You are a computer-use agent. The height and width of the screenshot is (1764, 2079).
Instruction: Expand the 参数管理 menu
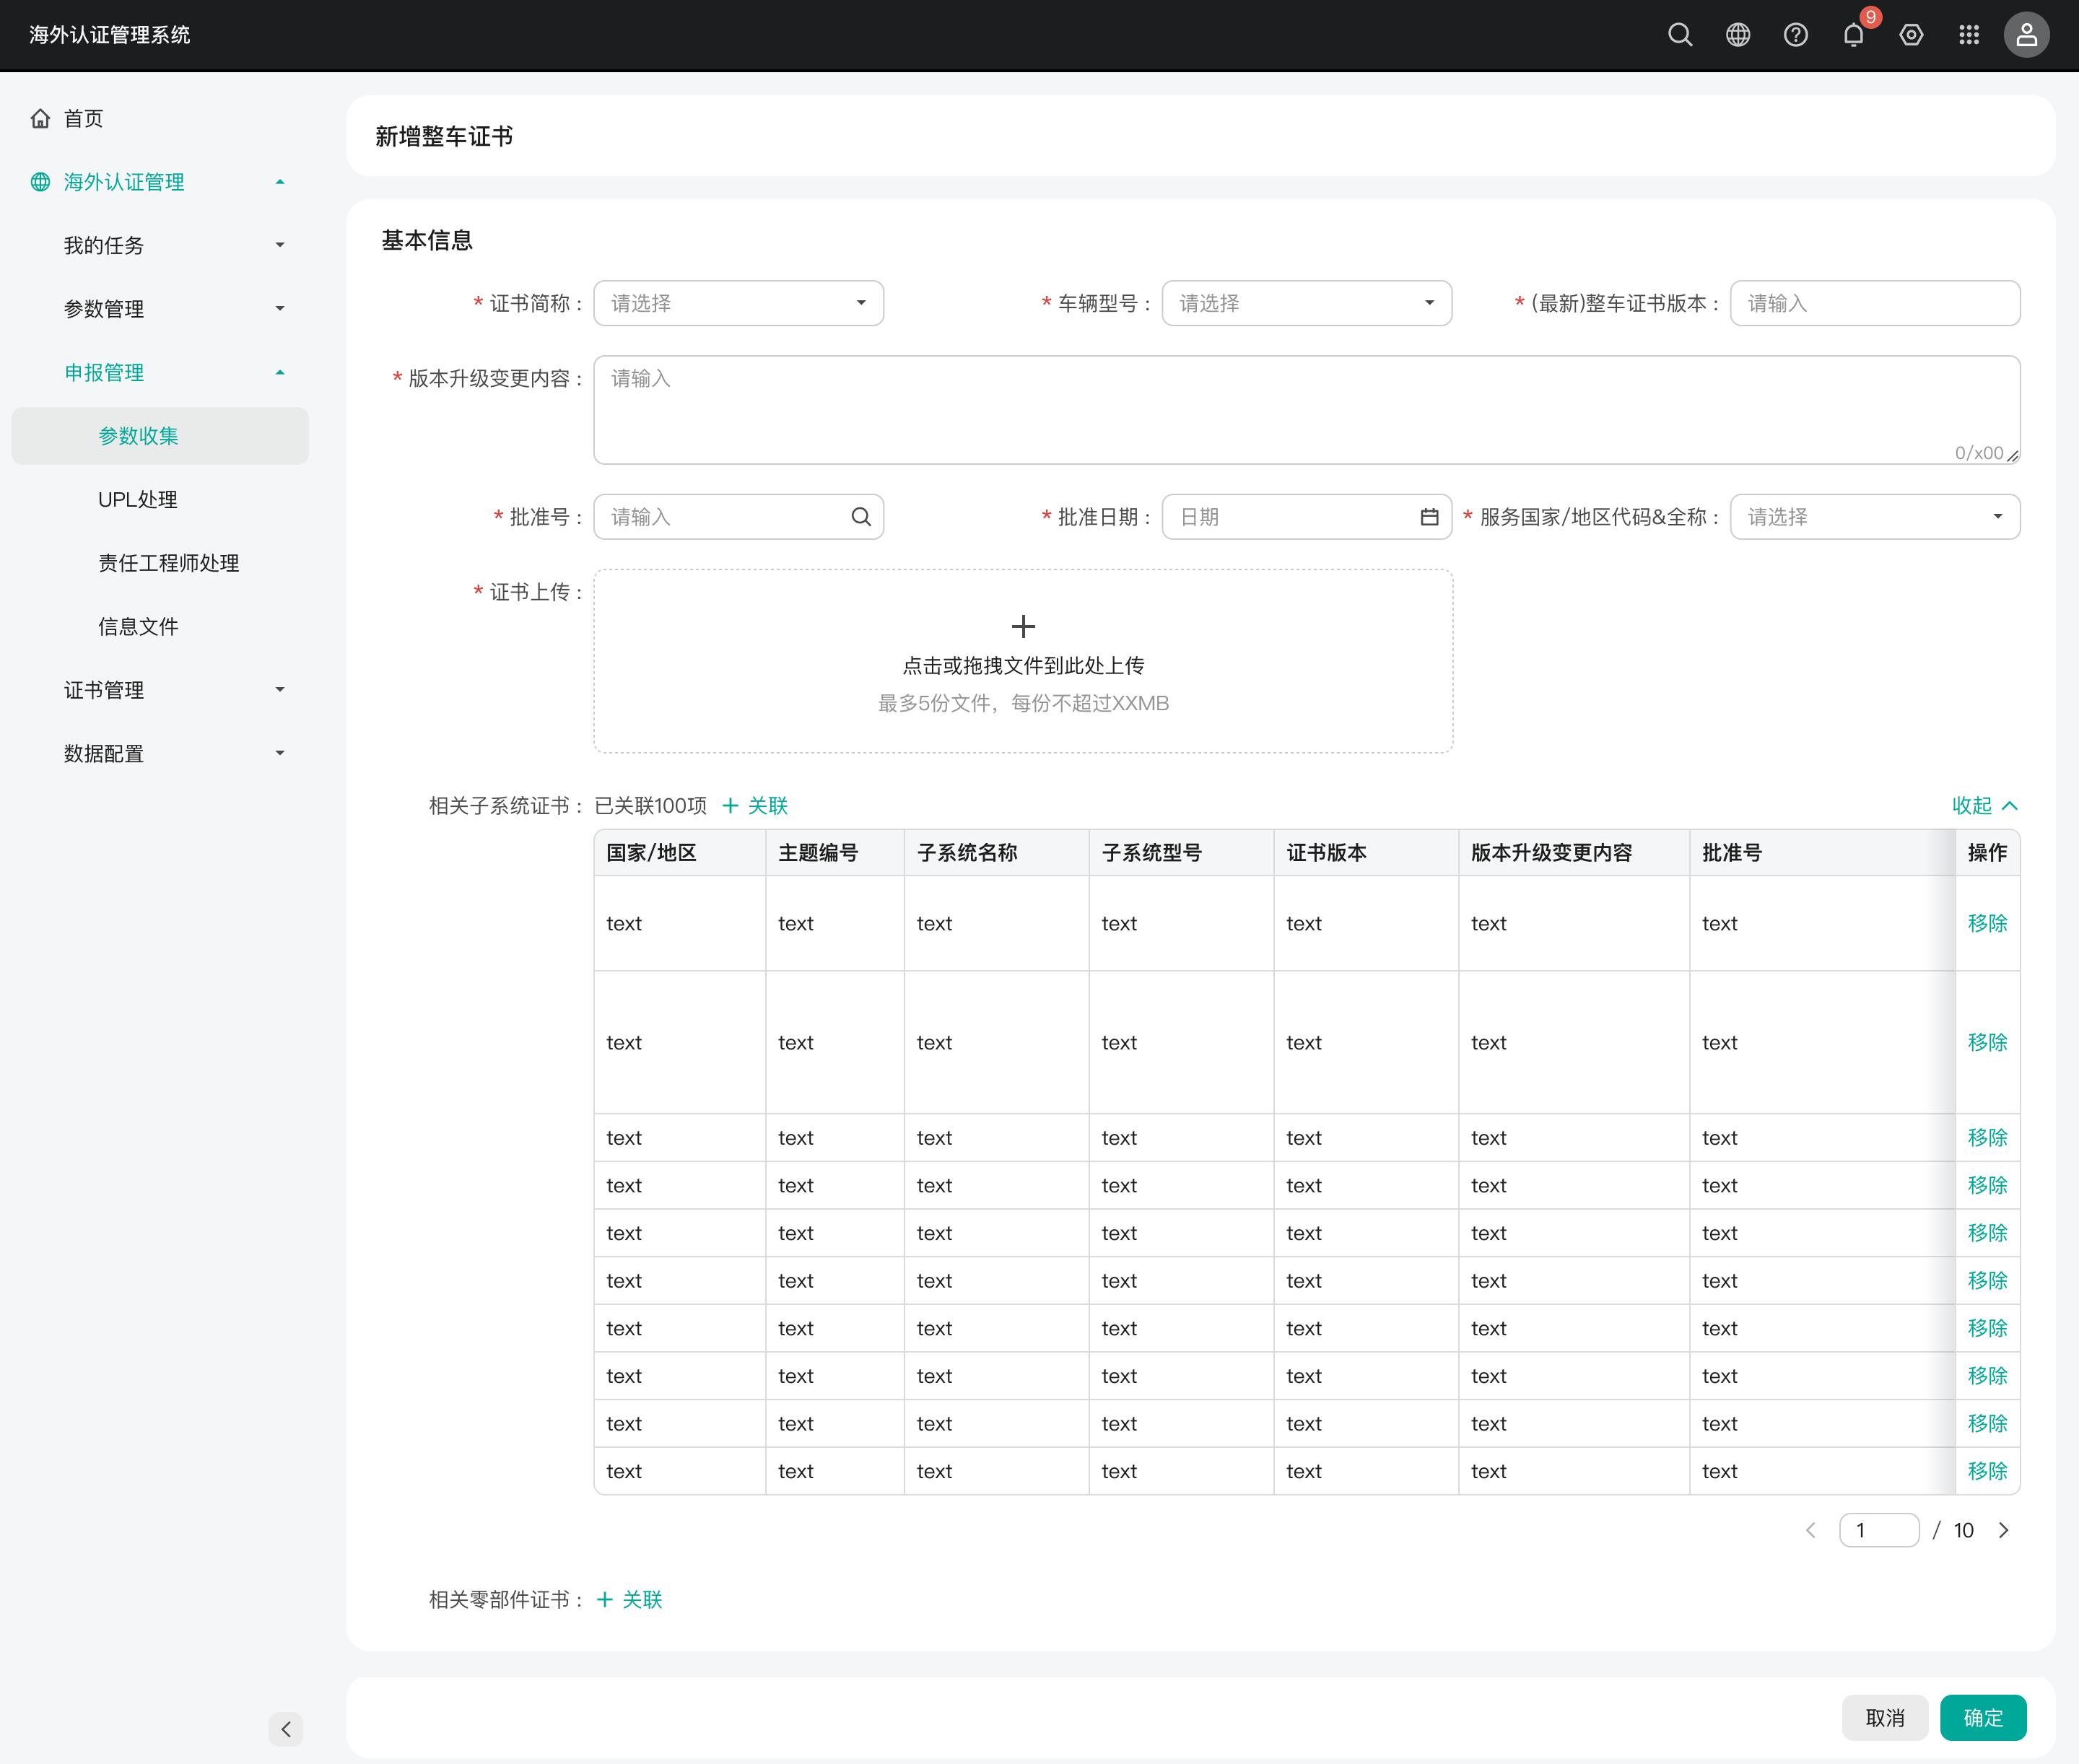(160, 309)
